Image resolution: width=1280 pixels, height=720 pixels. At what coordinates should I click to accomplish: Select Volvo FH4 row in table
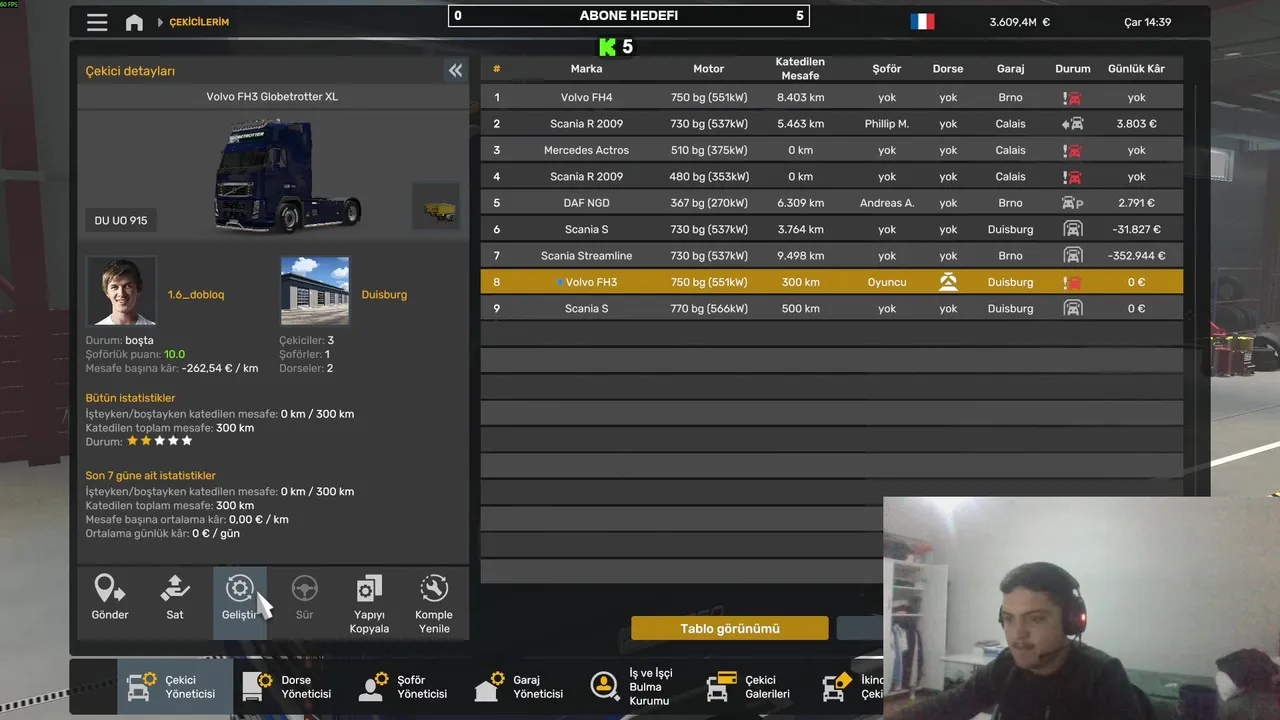(832, 98)
